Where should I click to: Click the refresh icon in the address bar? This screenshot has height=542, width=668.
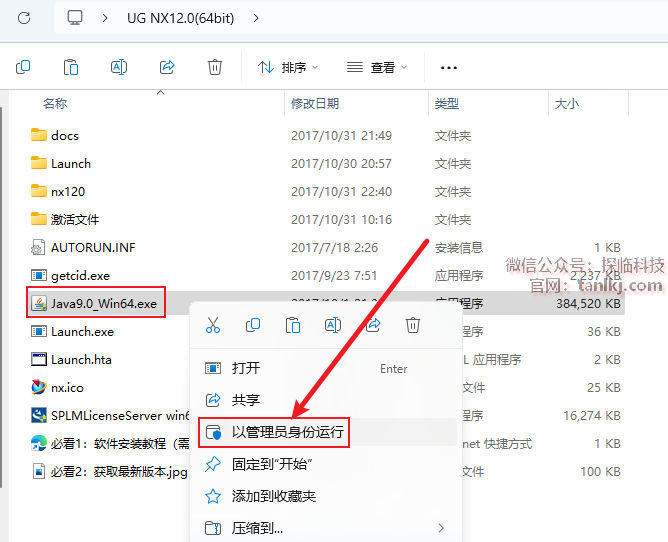point(24,18)
